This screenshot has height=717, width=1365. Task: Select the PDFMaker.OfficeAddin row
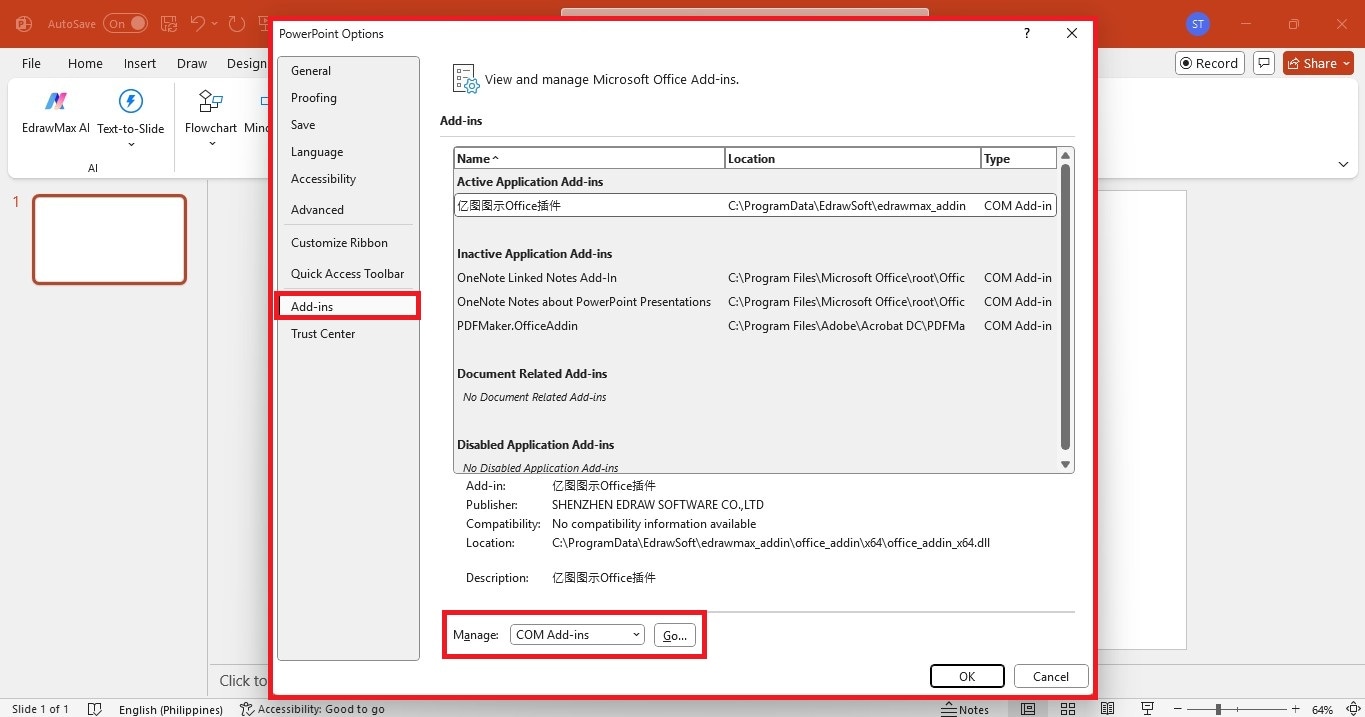click(x=755, y=326)
